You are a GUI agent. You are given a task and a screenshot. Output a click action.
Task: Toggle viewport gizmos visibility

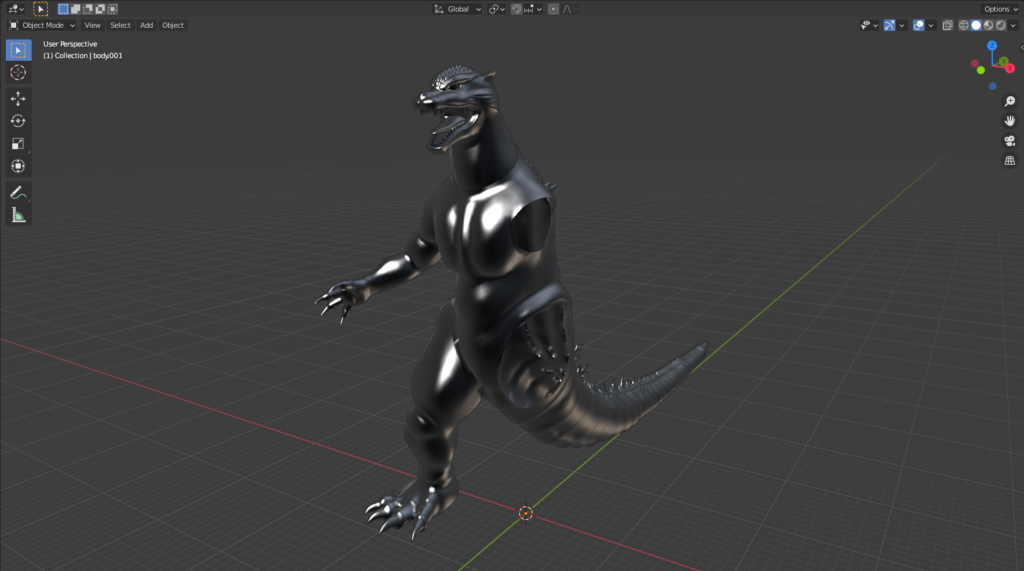click(888, 25)
